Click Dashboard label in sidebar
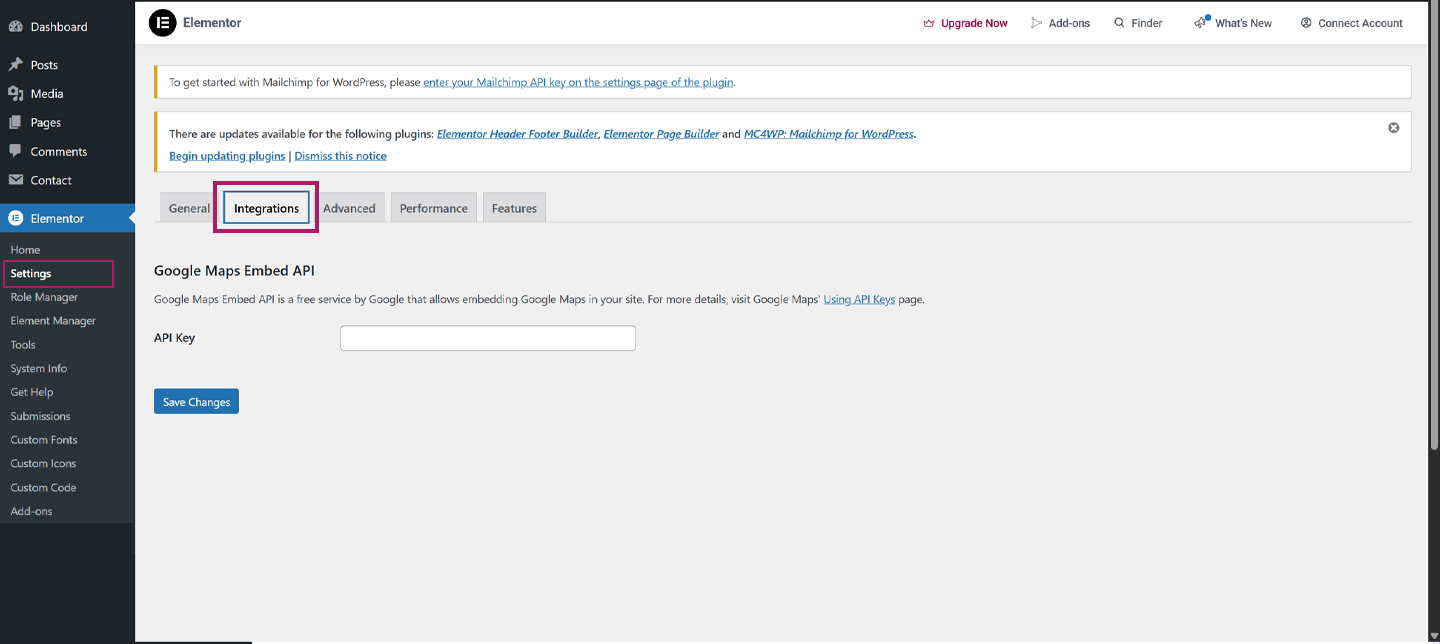 point(59,27)
